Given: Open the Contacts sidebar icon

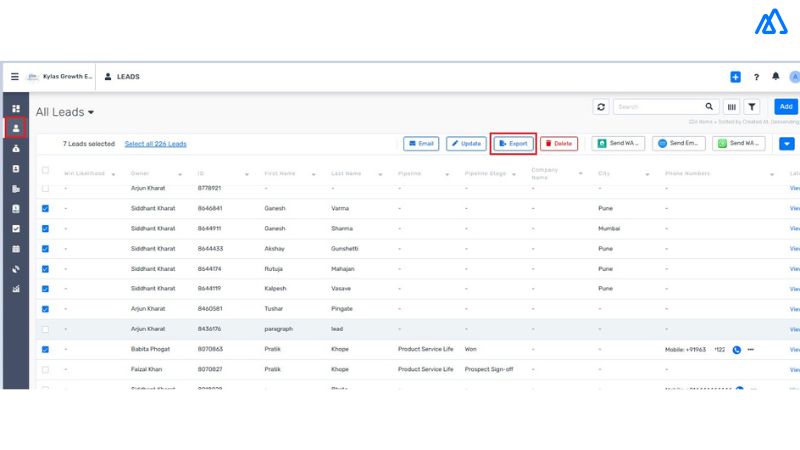Looking at the screenshot, I should pyautogui.click(x=16, y=168).
